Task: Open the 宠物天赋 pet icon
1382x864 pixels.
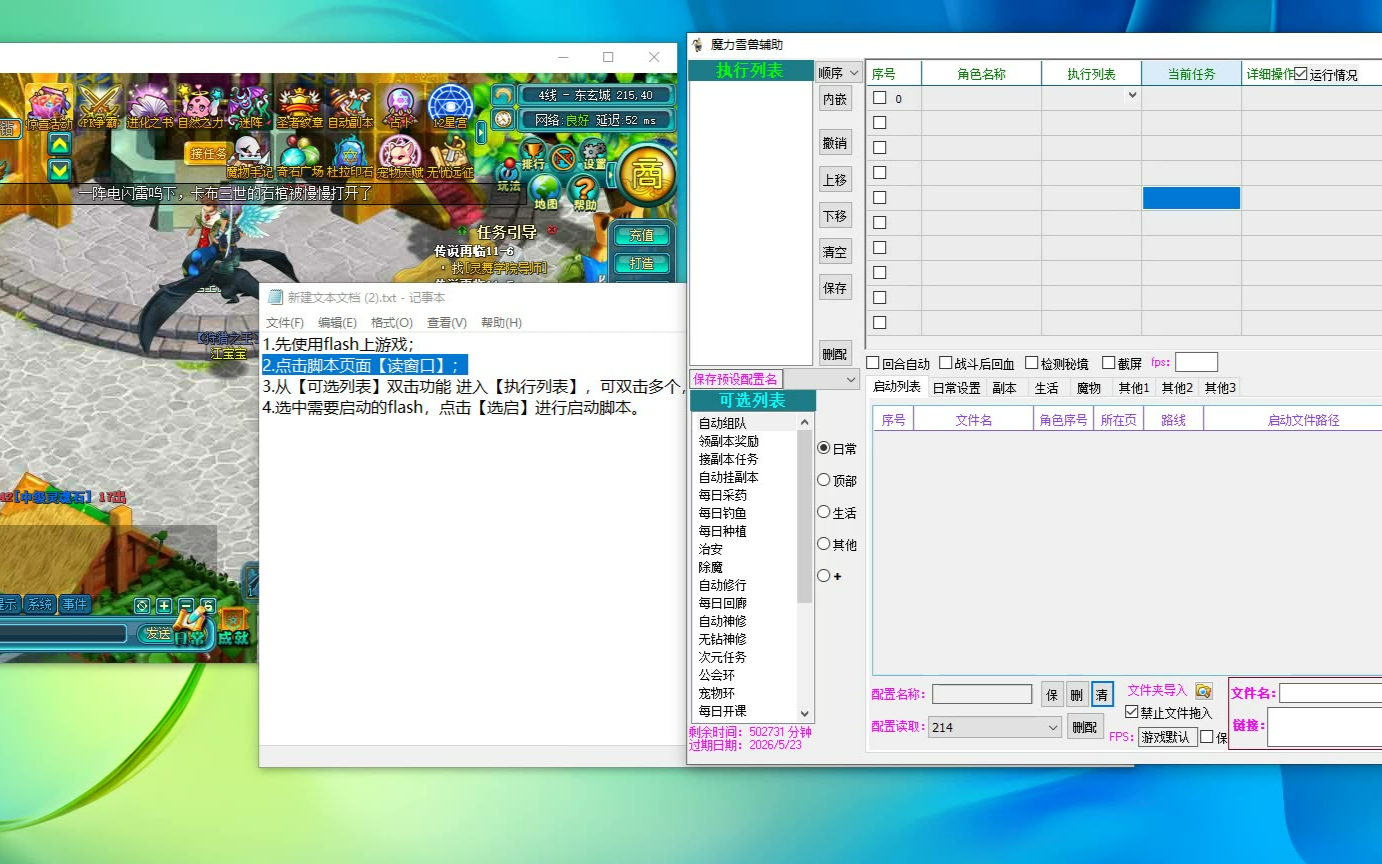Action: click(x=400, y=157)
